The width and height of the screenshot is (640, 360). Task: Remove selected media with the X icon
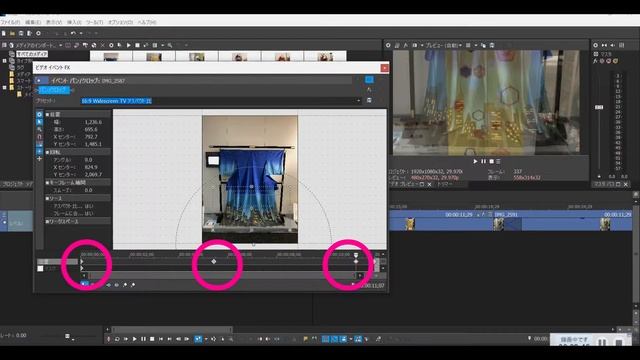102,45
